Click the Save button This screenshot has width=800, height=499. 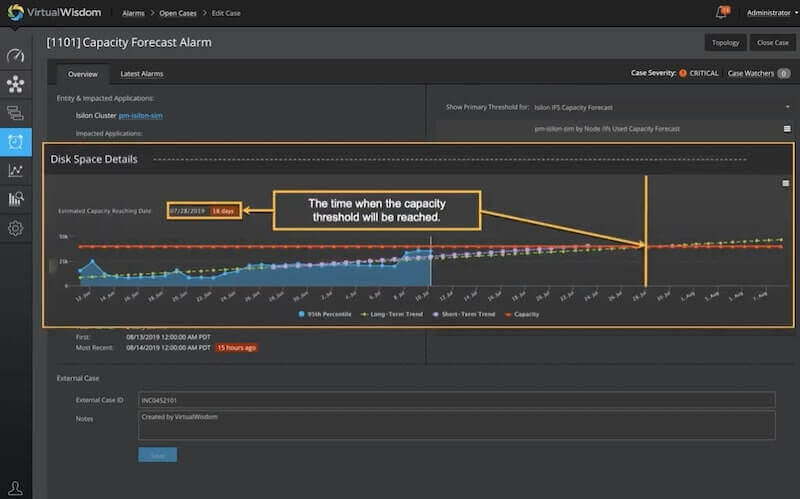coord(158,455)
